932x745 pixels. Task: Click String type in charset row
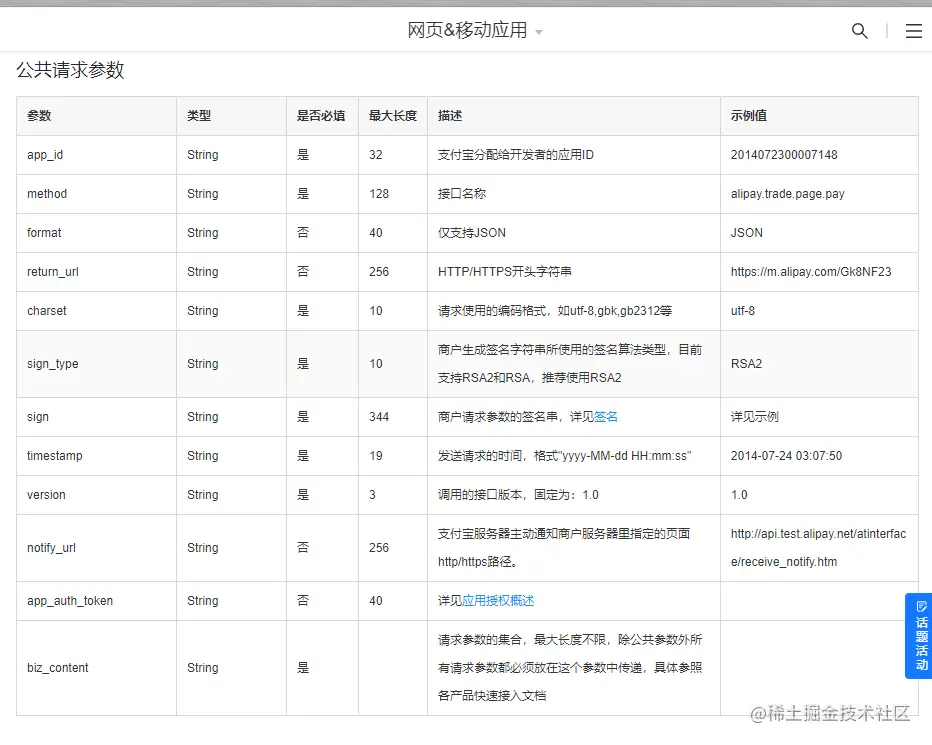pyautogui.click(x=203, y=311)
